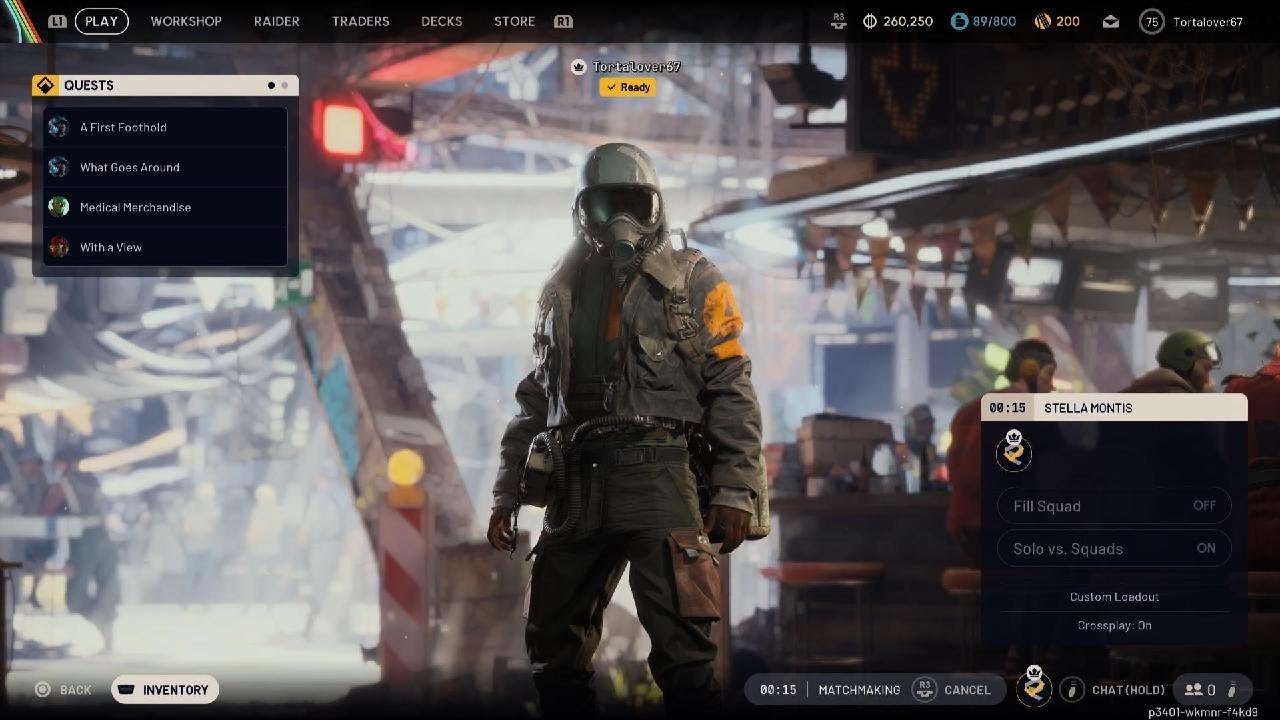Go to the TRADERS tab
This screenshot has width=1280, height=720.
point(360,21)
